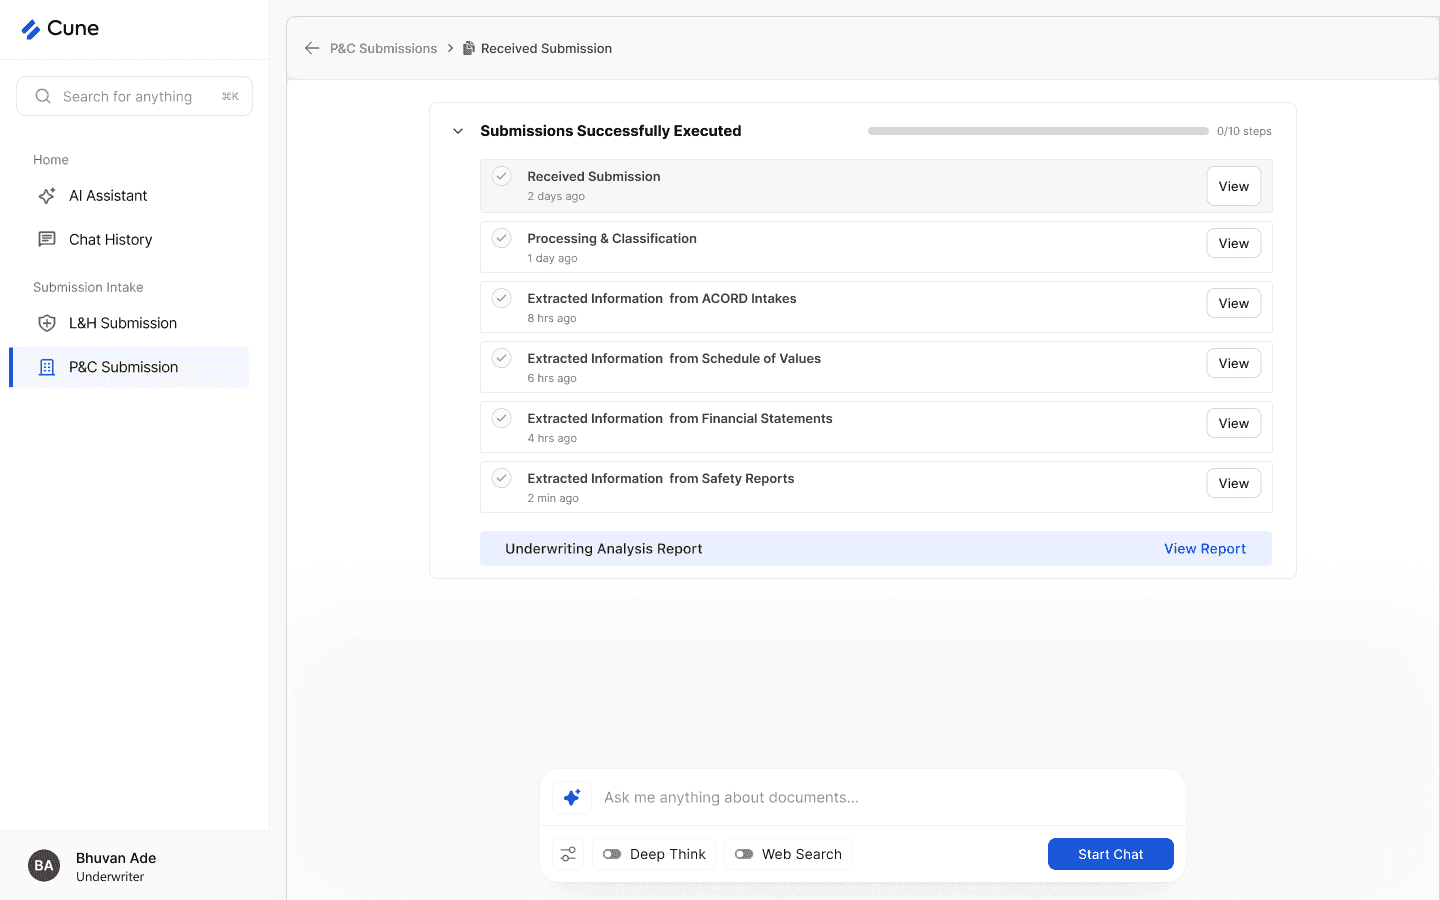Click the P&C Submission building icon
This screenshot has height=900, width=1440.
[47, 367]
